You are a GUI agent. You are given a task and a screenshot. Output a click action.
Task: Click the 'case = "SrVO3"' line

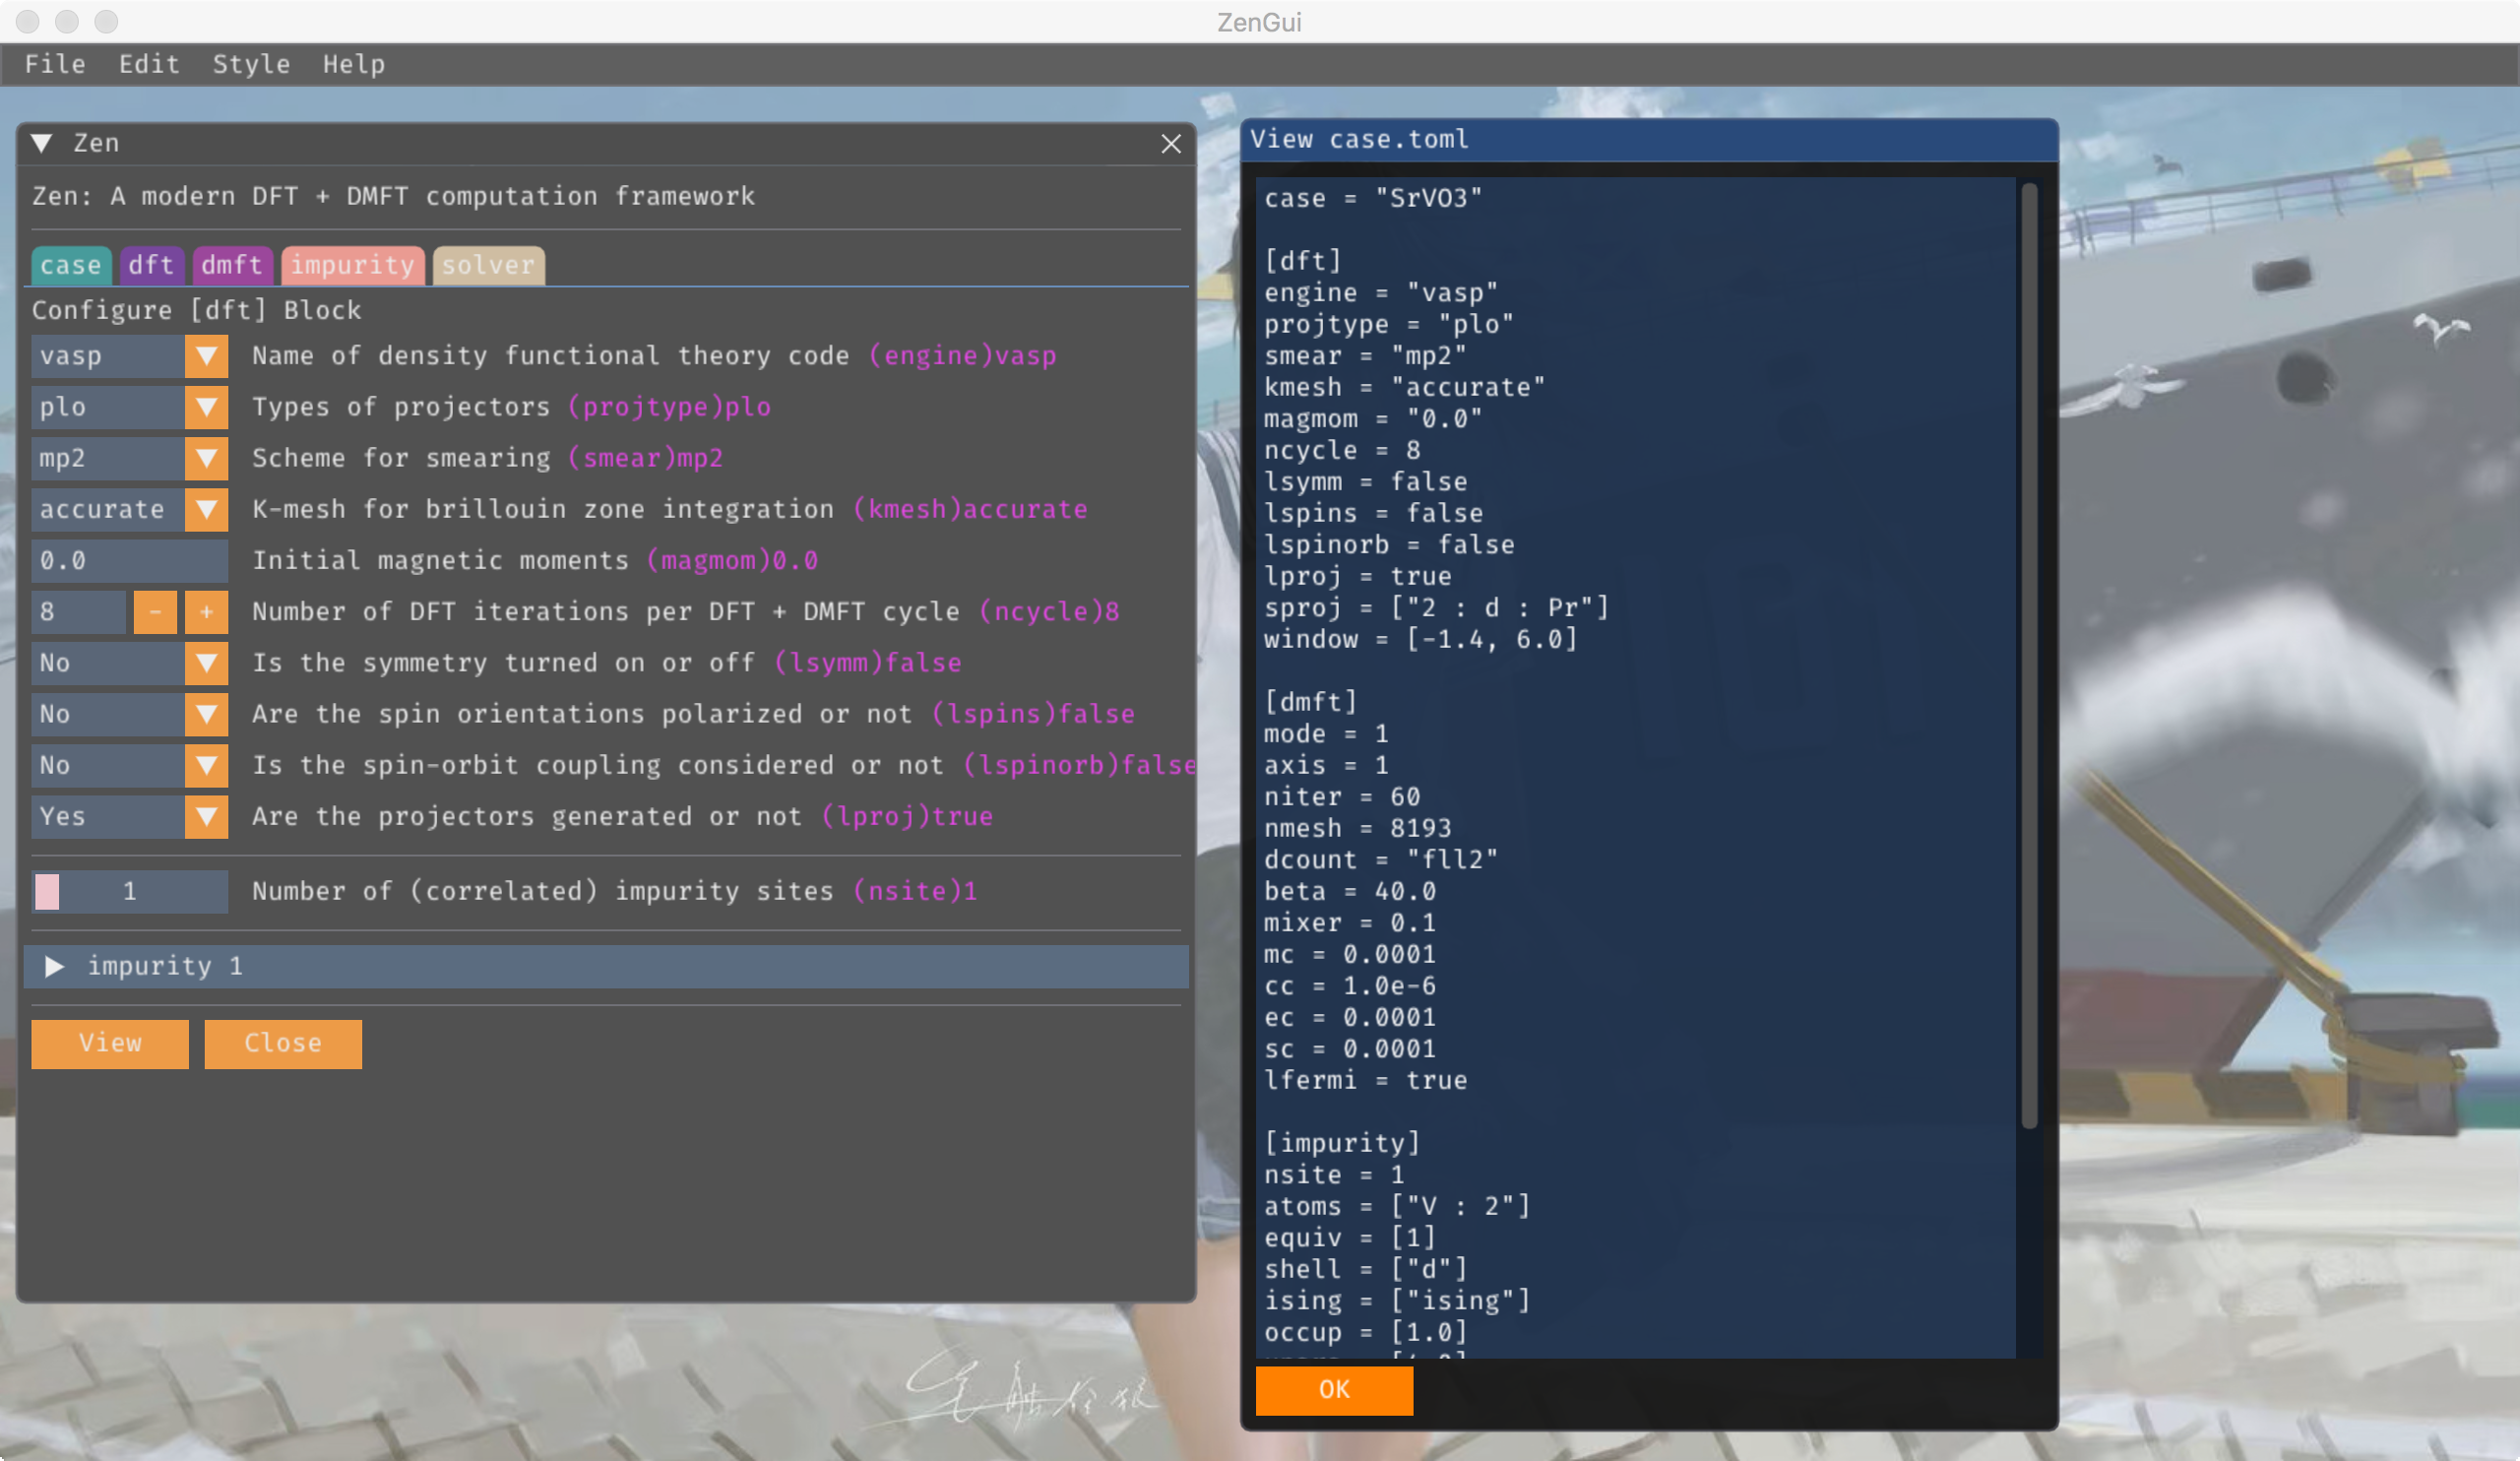pos(1372,198)
